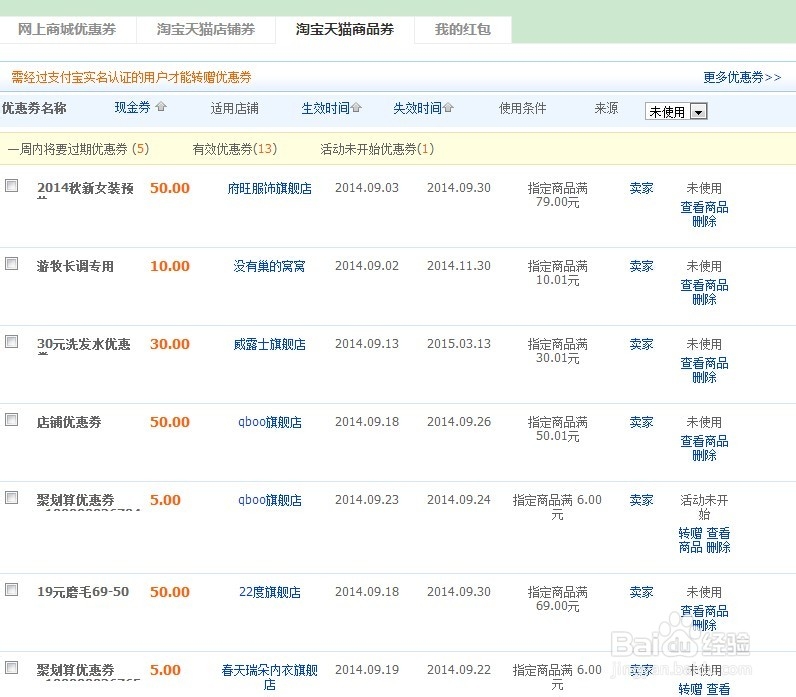Click 查看商品 for 威露士旗舰店 coupon
Viewport: 796px width, 697px height.
704,363
